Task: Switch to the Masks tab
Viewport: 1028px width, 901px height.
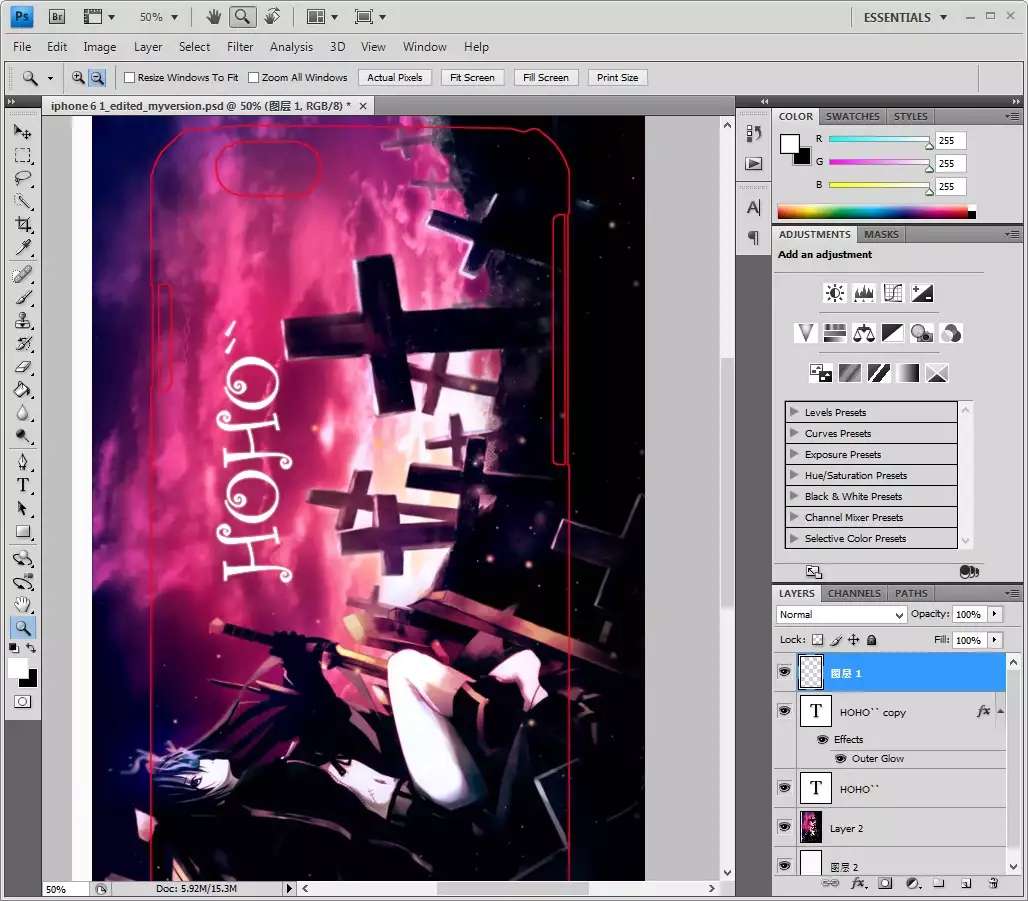Action: (x=881, y=234)
